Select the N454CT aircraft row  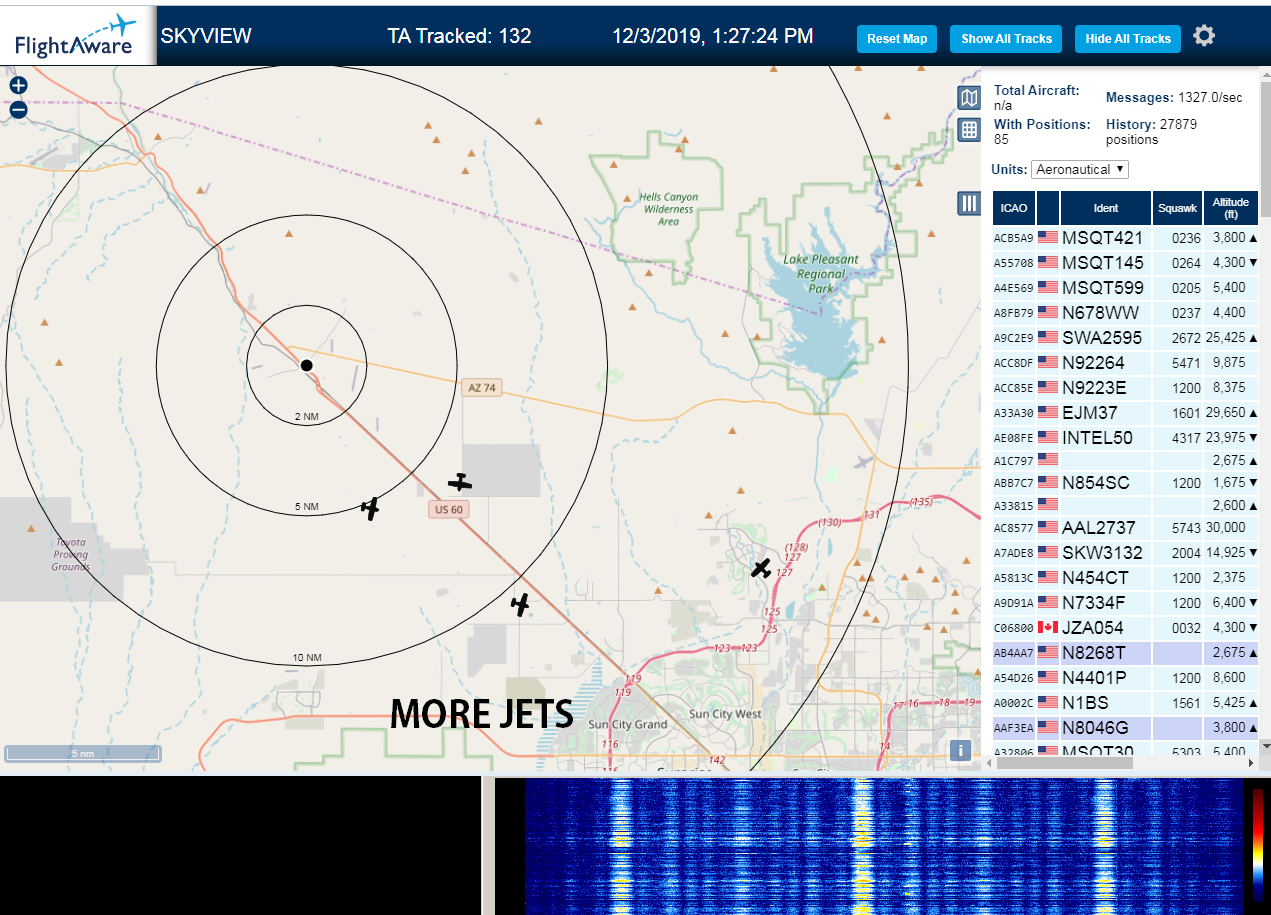tap(1125, 577)
